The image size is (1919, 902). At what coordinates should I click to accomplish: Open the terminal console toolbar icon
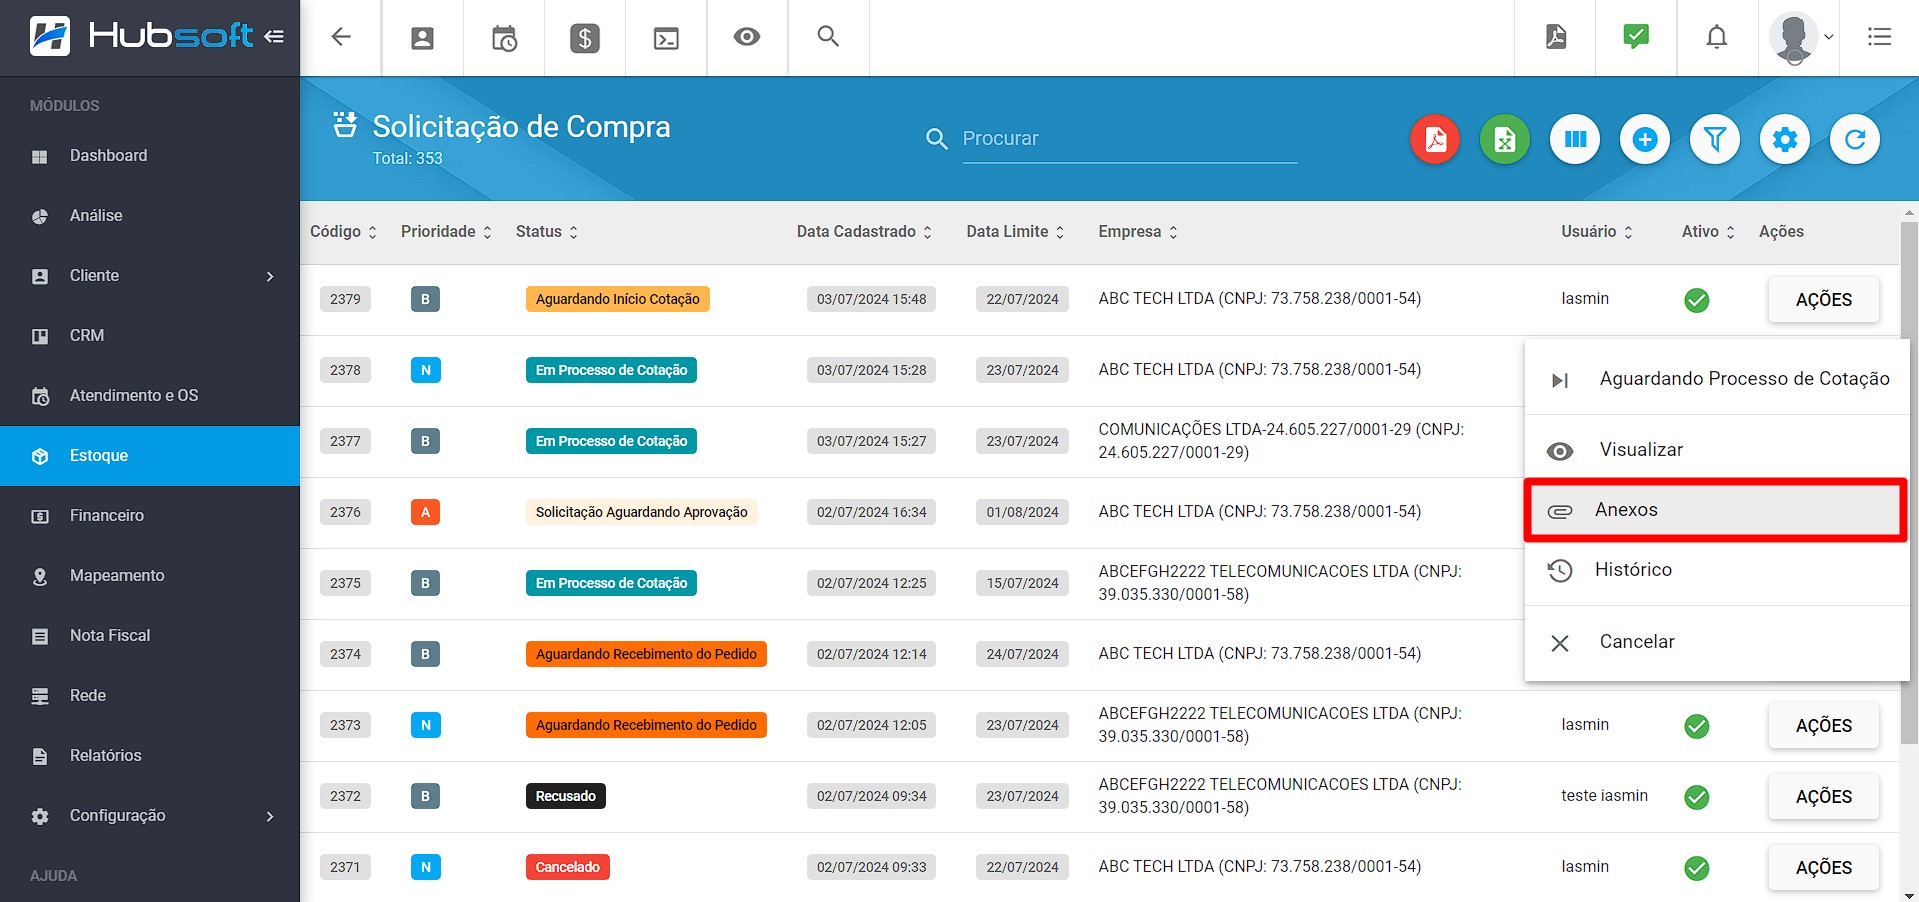tap(666, 38)
